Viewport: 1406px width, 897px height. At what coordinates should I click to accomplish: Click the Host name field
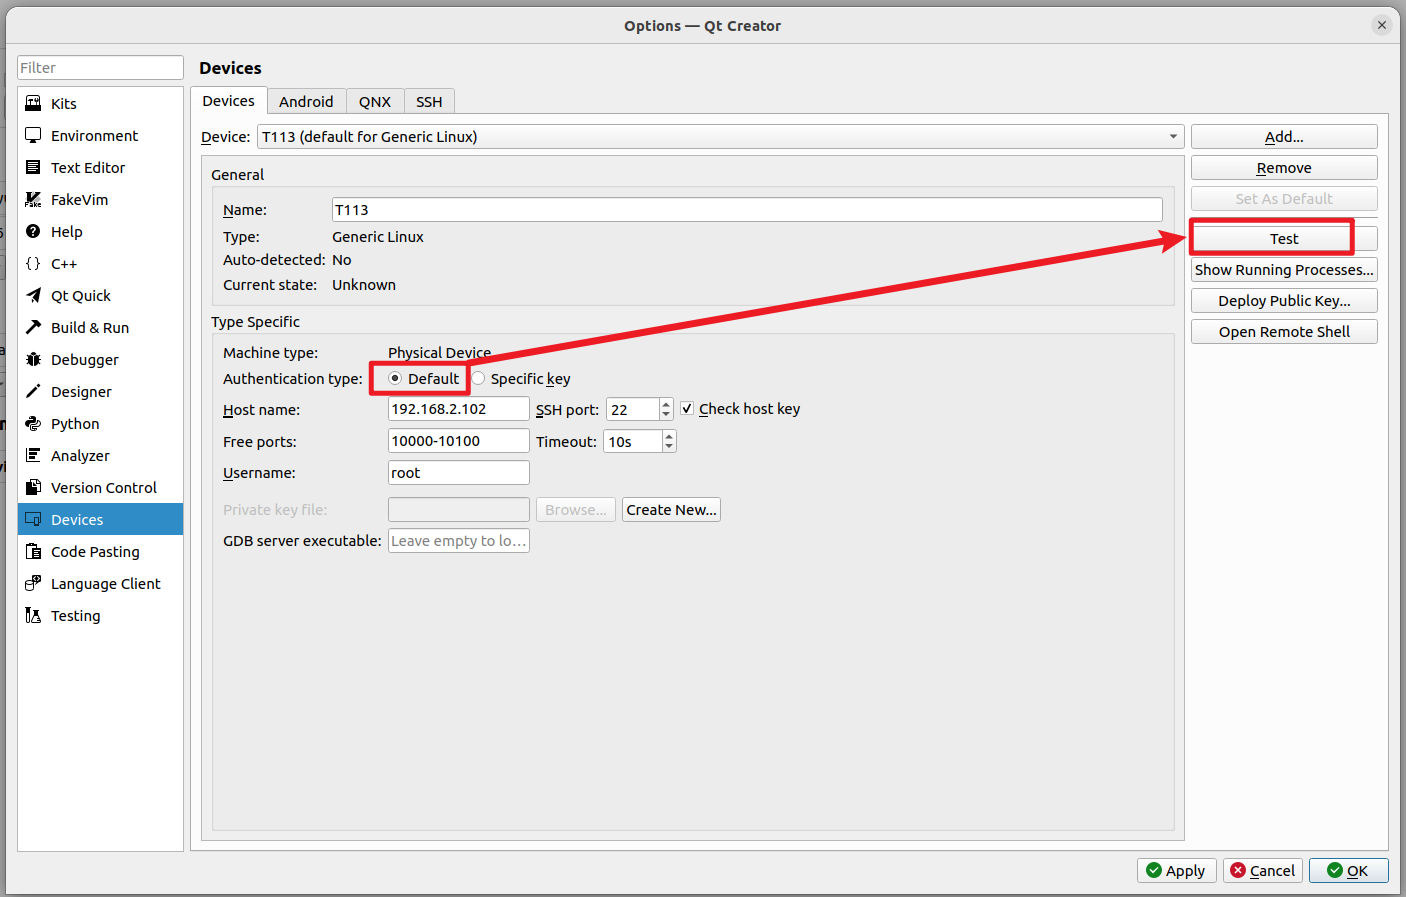pyautogui.click(x=458, y=409)
